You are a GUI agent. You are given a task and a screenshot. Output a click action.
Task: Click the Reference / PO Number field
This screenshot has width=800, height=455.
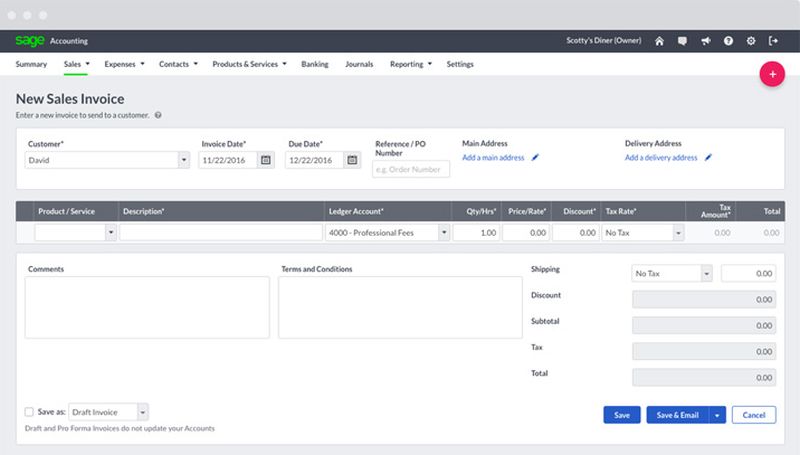[x=411, y=169]
